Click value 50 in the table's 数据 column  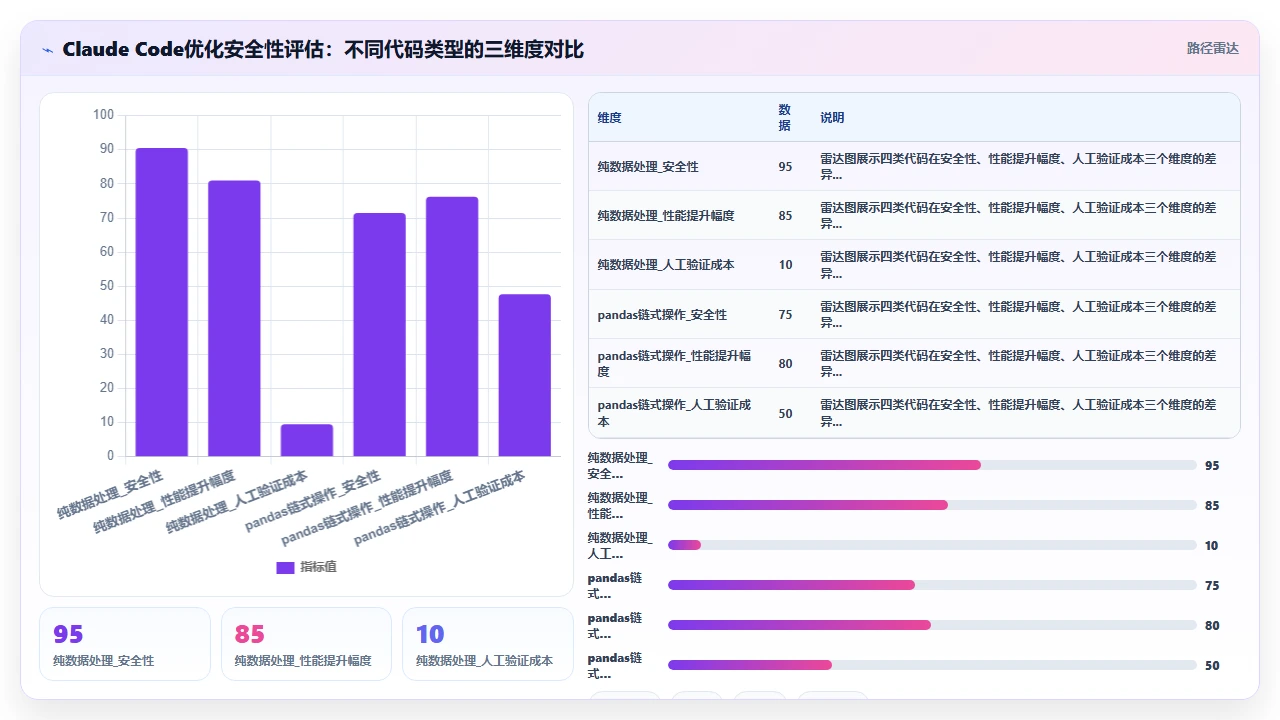pyautogui.click(x=785, y=414)
